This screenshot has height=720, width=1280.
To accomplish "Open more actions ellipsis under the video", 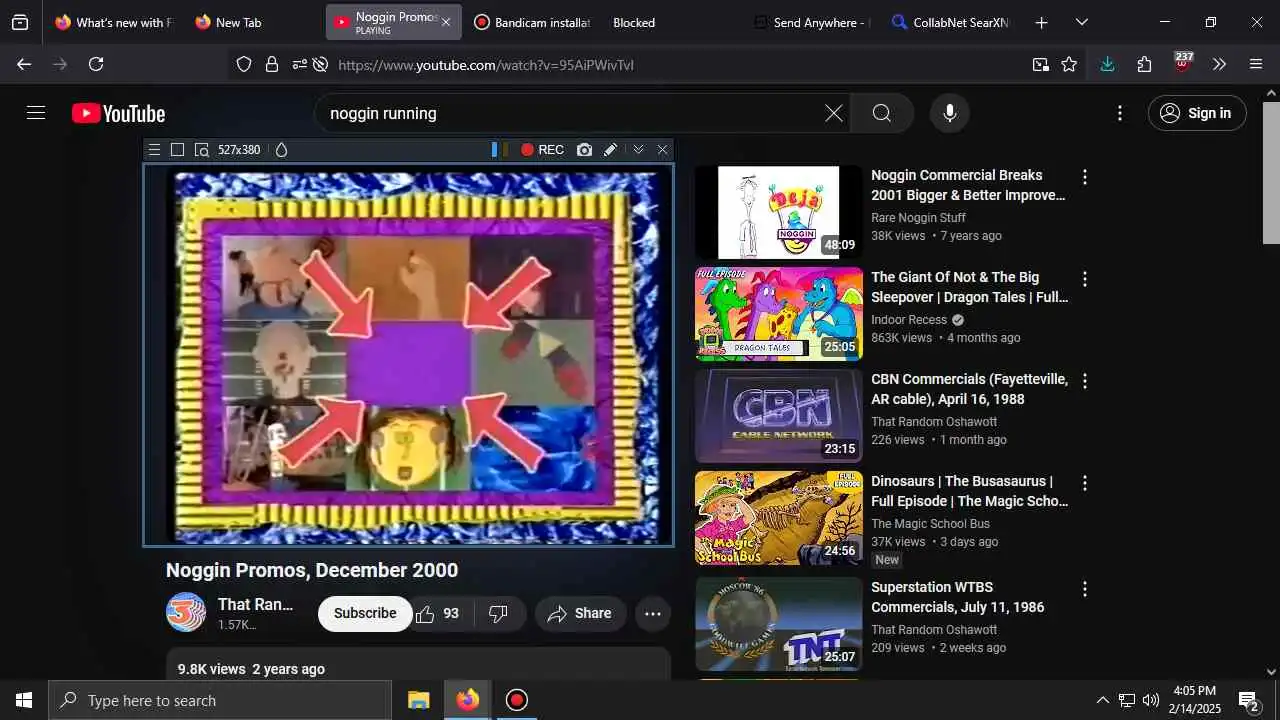I will click(653, 614).
